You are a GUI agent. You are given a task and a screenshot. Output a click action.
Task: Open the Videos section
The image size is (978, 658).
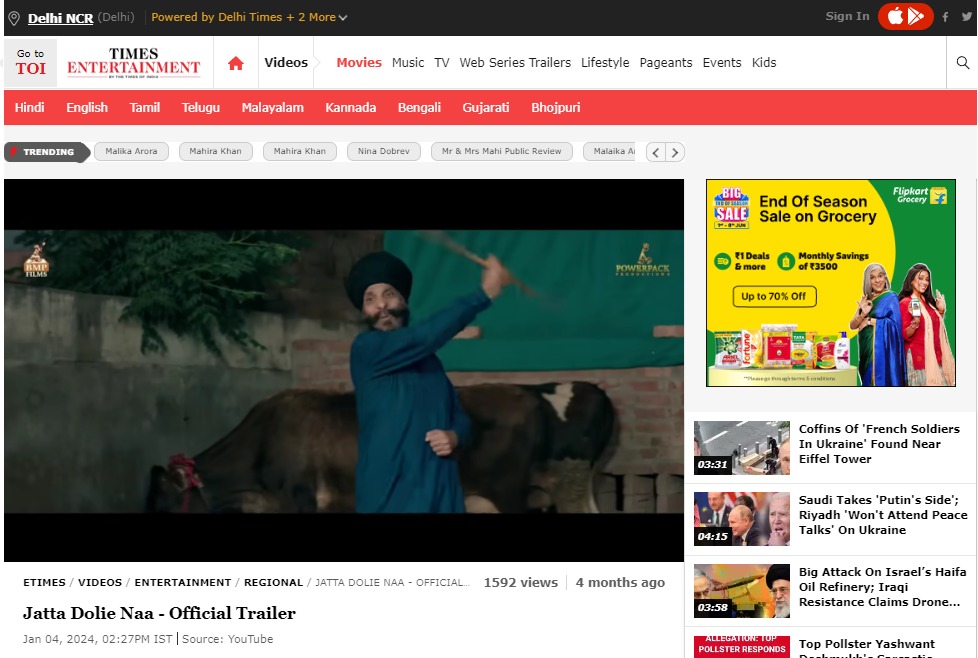point(286,62)
